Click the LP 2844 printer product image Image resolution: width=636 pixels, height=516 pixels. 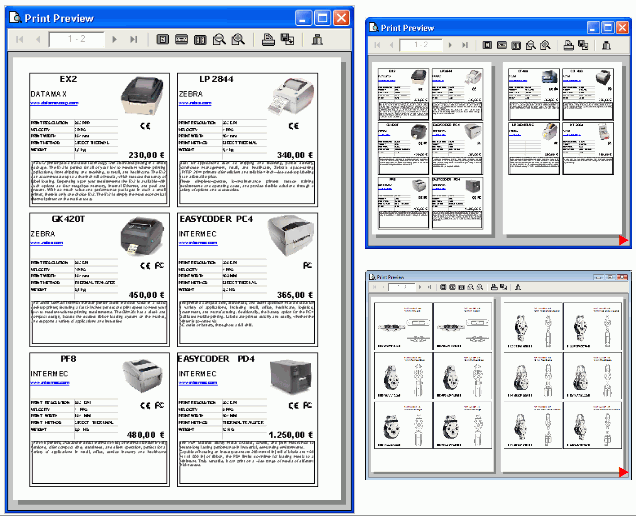pos(290,96)
